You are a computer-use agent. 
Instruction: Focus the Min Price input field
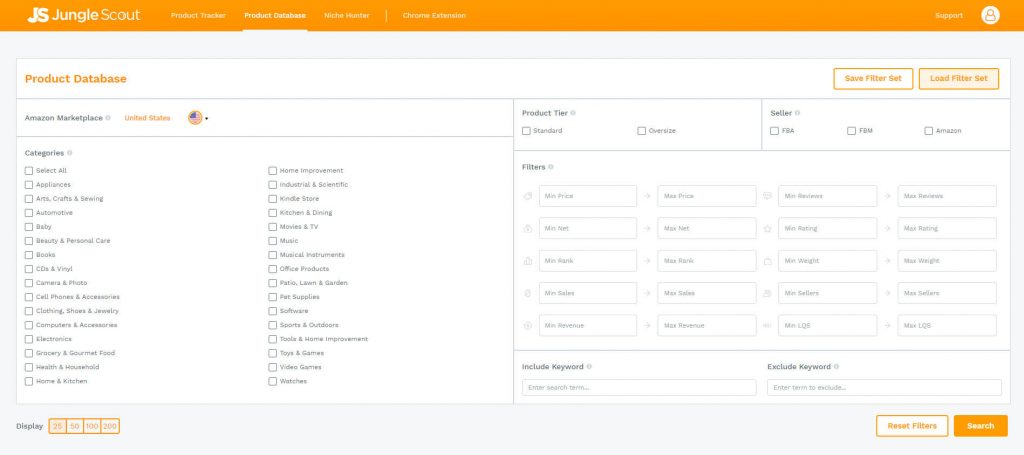pyautogui.click(x=588, y=196)
